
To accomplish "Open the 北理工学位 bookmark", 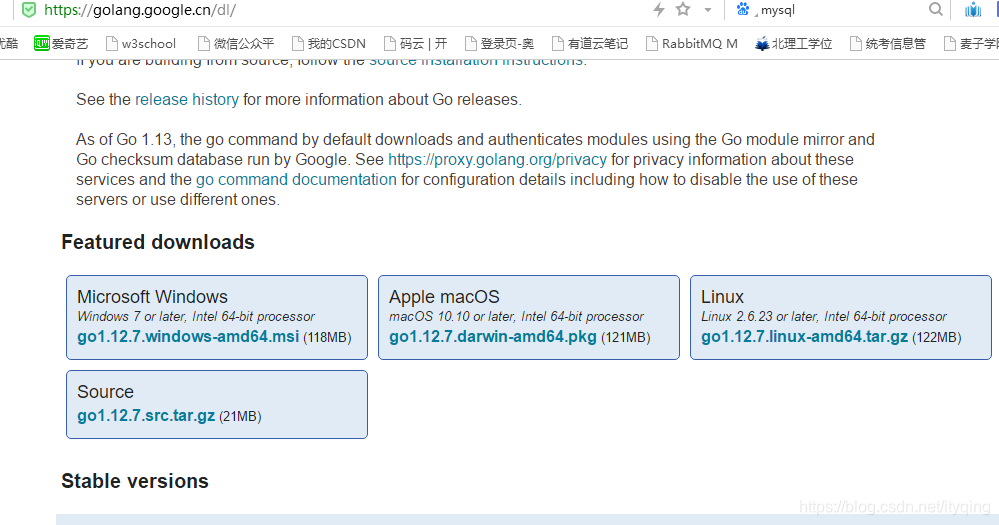I will (x=794, y=43).
